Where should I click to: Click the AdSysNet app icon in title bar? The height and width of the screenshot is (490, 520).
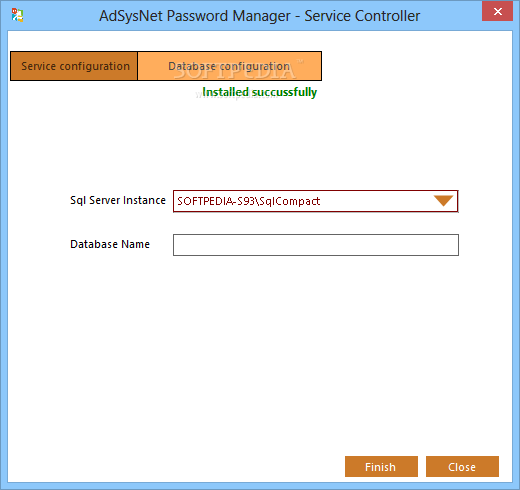point(17,15)
